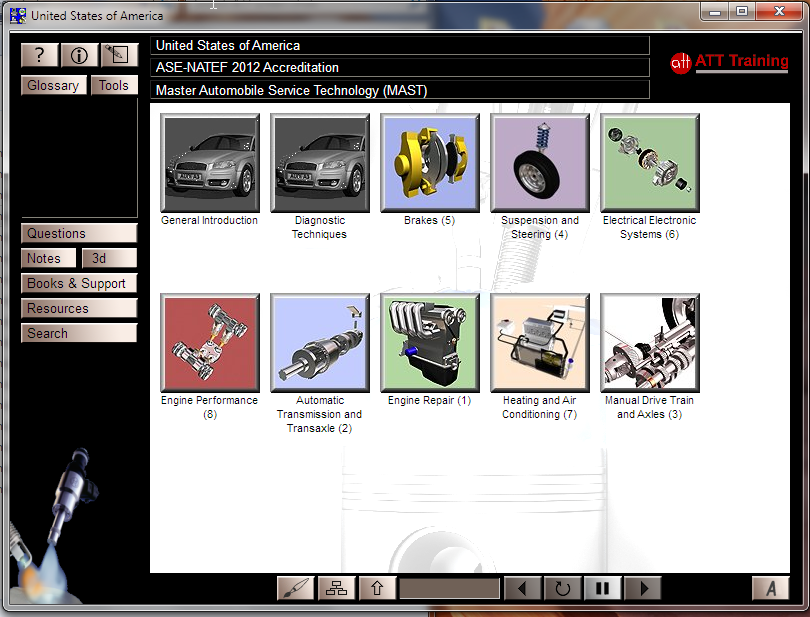Open Manual Drive Train and Axles (3) icon
Image resolution: width=810 pixels, height=617 pixels.
click(650, 343)
